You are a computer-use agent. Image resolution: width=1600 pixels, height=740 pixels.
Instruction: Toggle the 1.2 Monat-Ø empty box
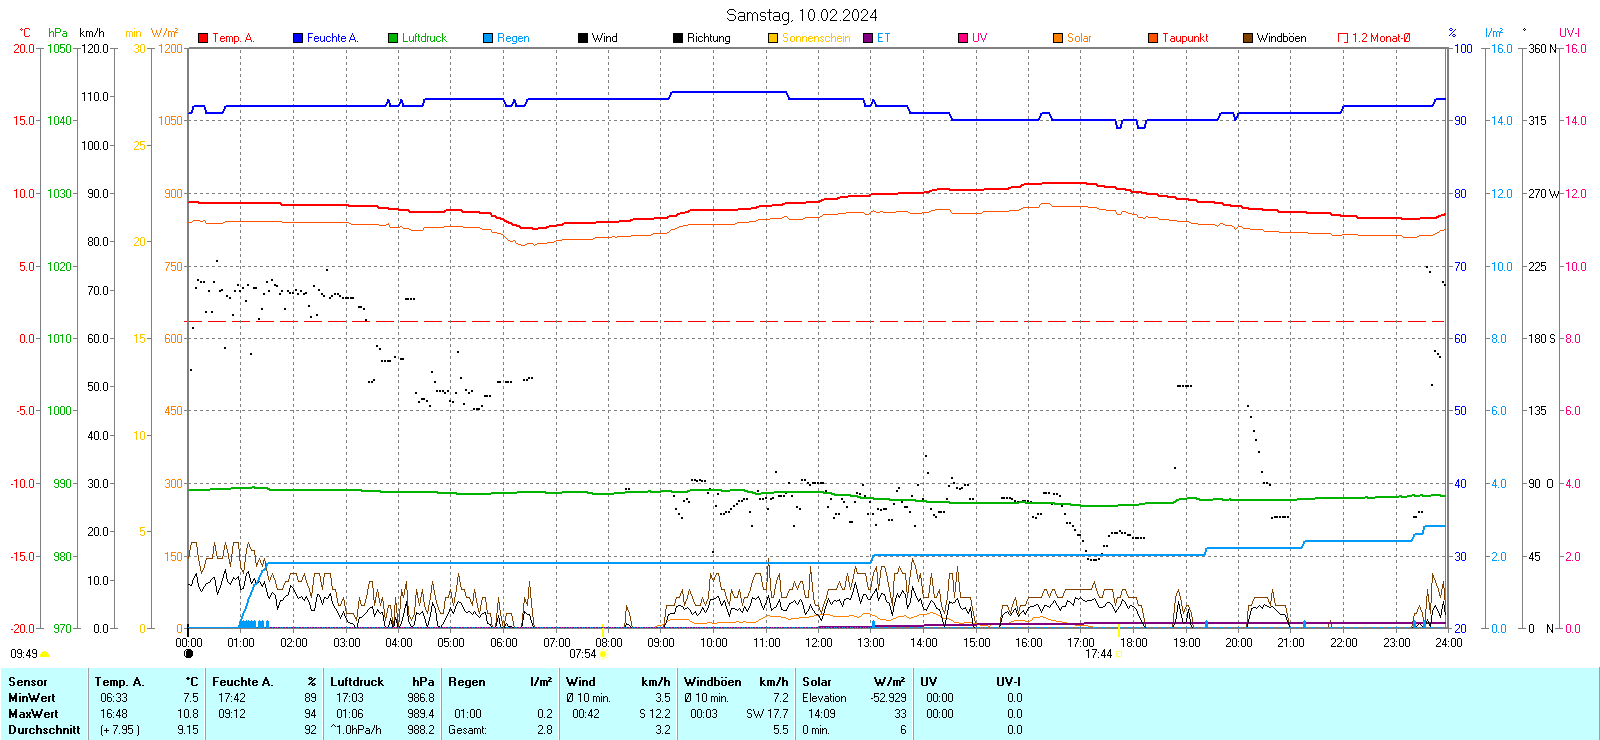[1343, 38]
